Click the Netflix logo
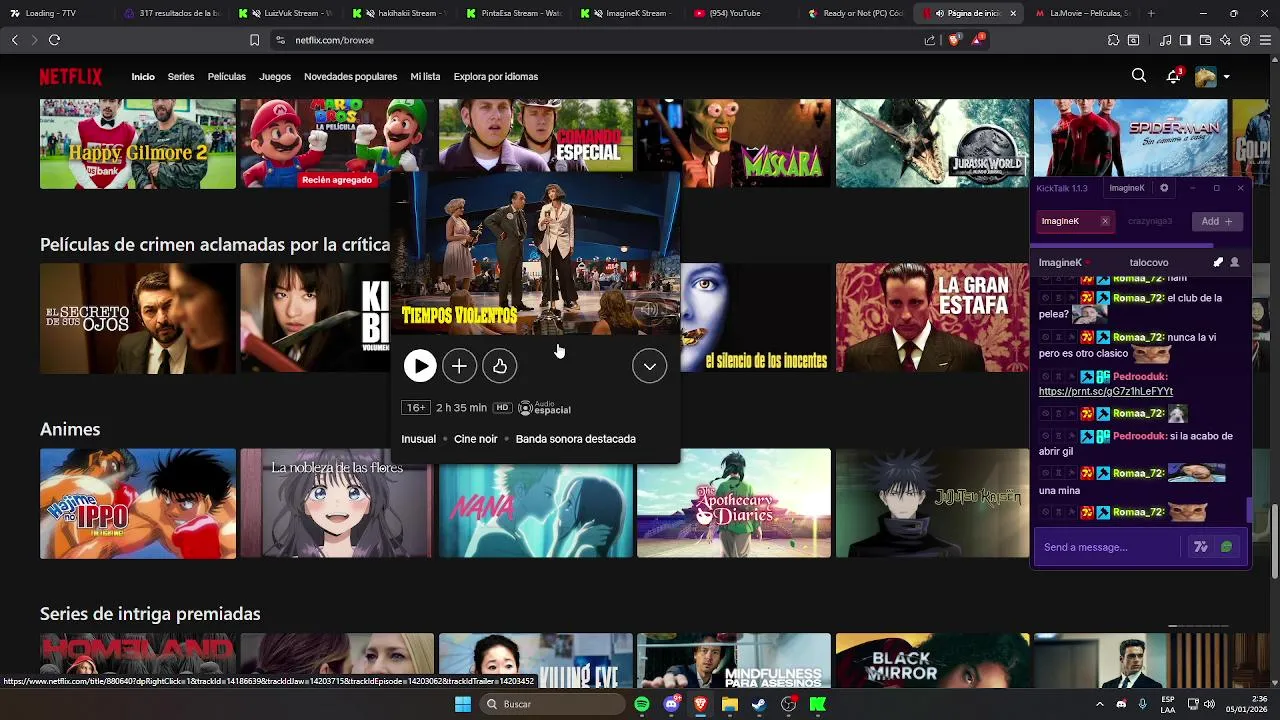 click(71, 77)
